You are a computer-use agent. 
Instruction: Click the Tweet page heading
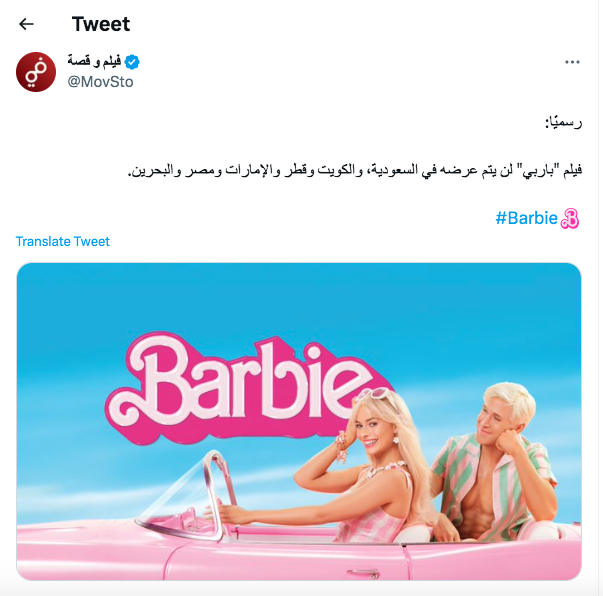[x=101, y=24]
